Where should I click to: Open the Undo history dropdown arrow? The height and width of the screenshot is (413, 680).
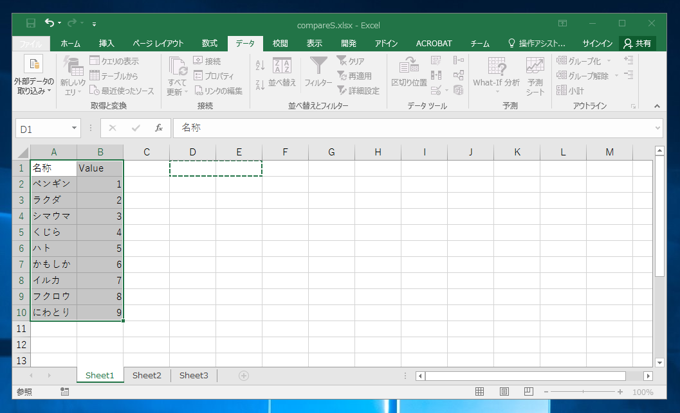tap(59, 23)
